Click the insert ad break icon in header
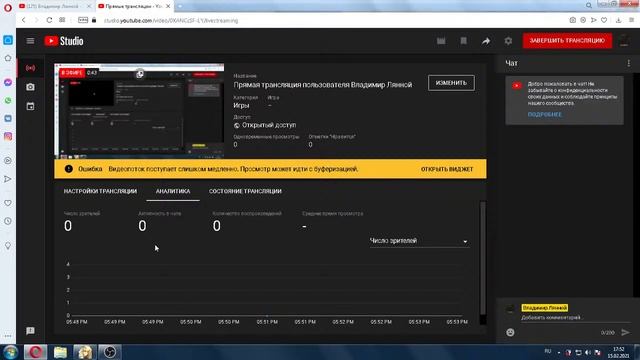This screenshot has height=360, width=640. point(464,41)
